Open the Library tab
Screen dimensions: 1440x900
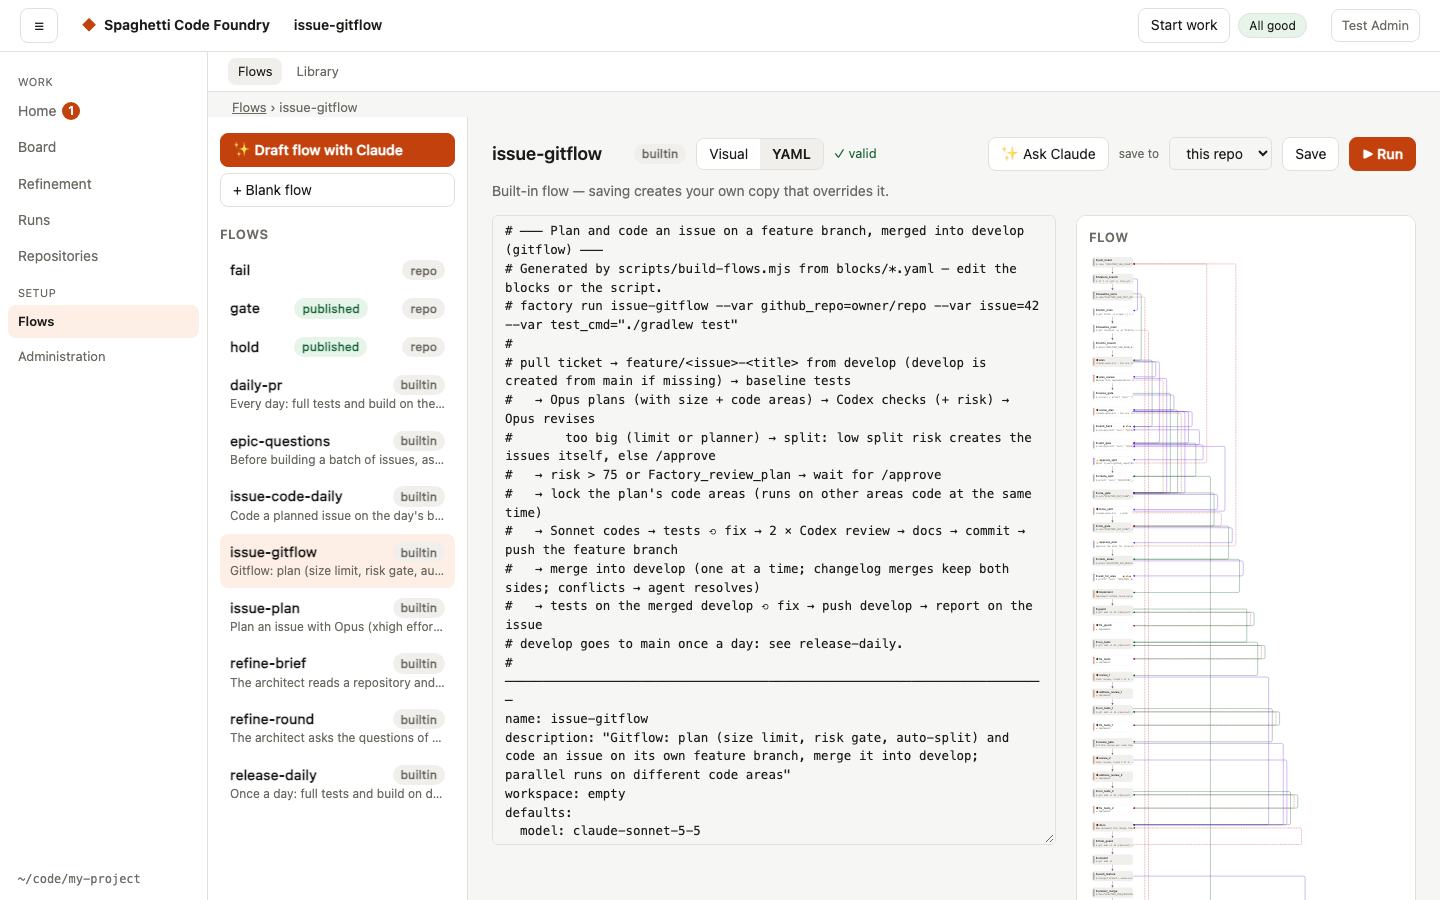[317, 72]
